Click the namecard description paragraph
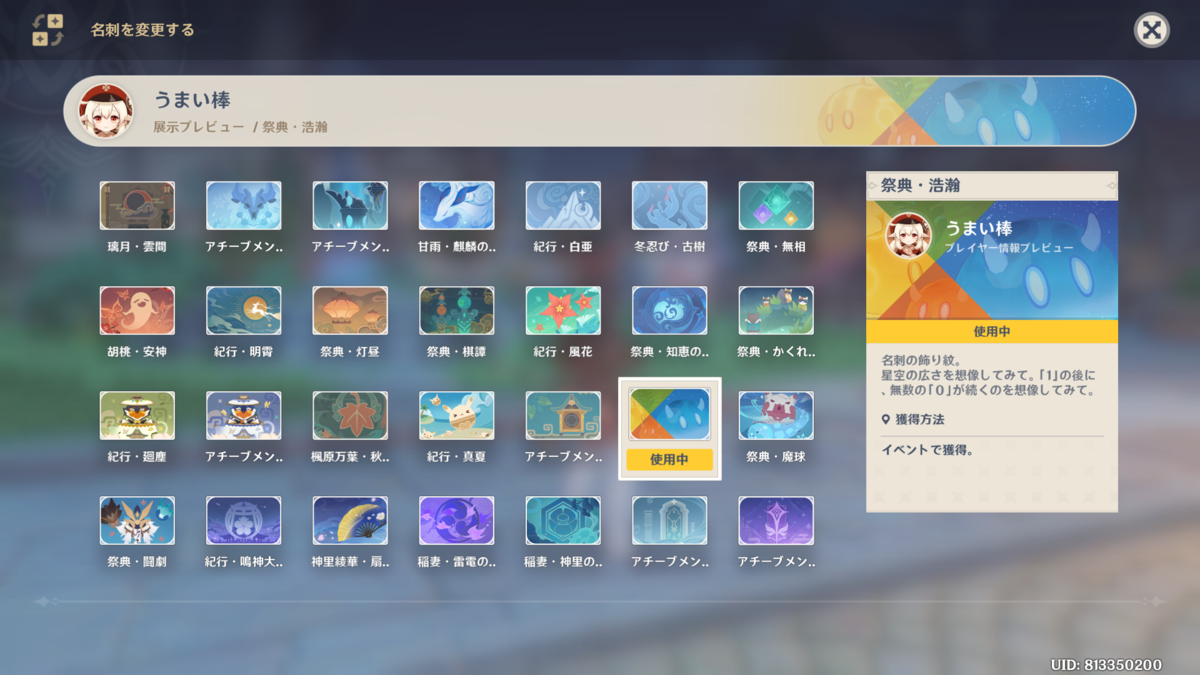This screenshot has height=675, width=1200. click(989, 375)
